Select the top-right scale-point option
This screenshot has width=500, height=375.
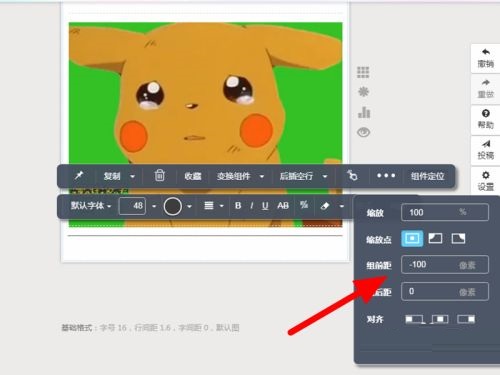[458, 239]
